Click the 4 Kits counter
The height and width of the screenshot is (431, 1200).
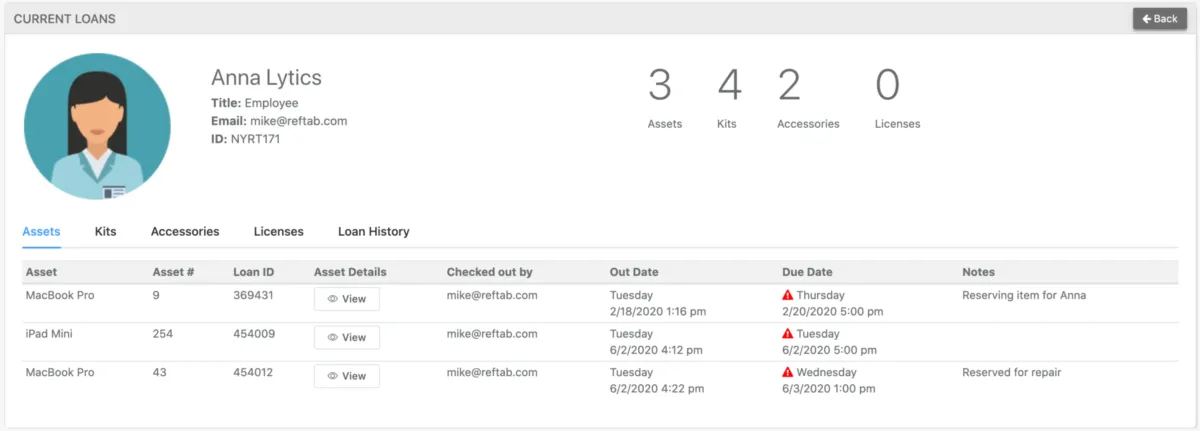[729, 97]
